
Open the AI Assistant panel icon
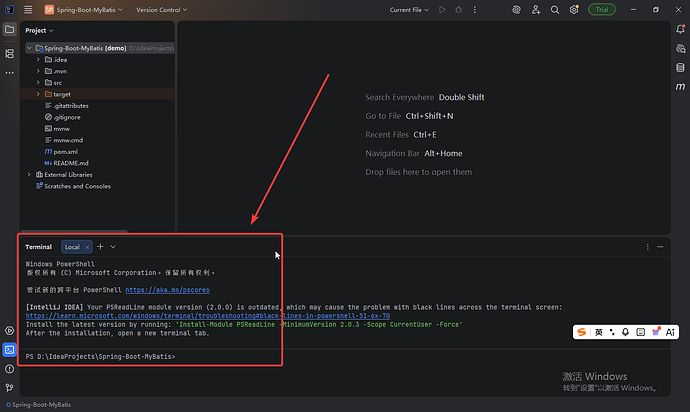coord(680,48)
